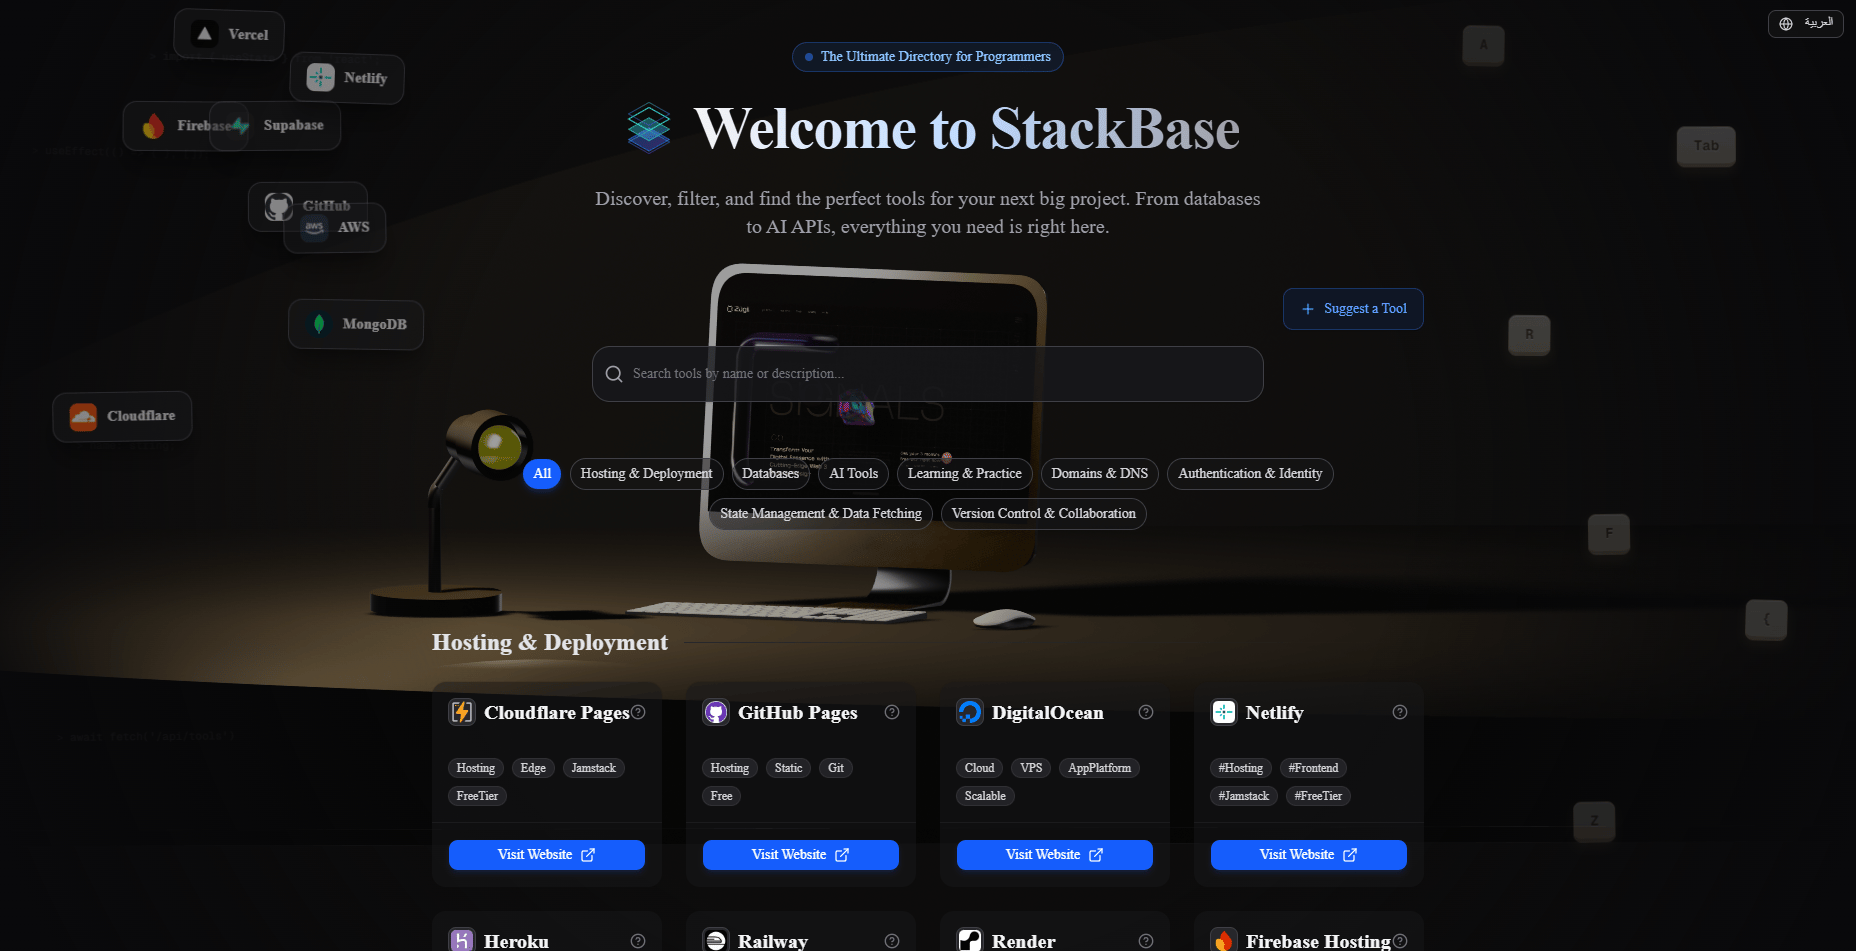
Task: Open the Arabic language switcher
Action: click(x=1805, y=23)
